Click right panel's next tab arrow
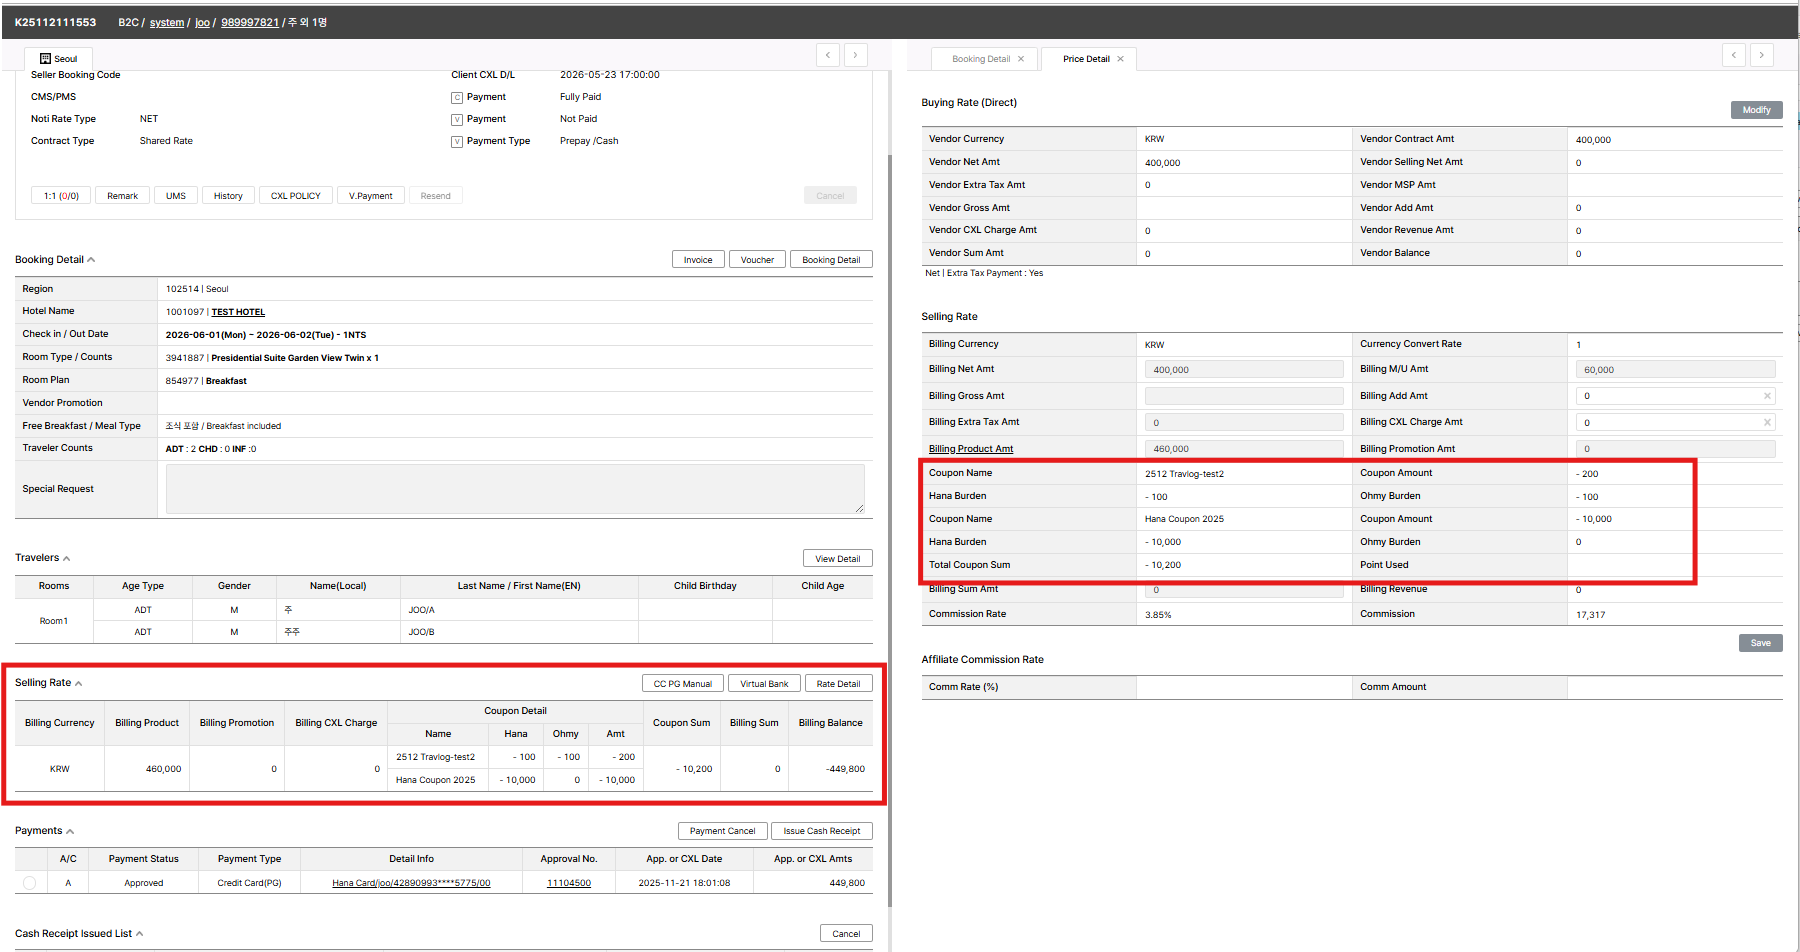The height and width of the screenshot is (952, 1800). tap(1761, 55)
